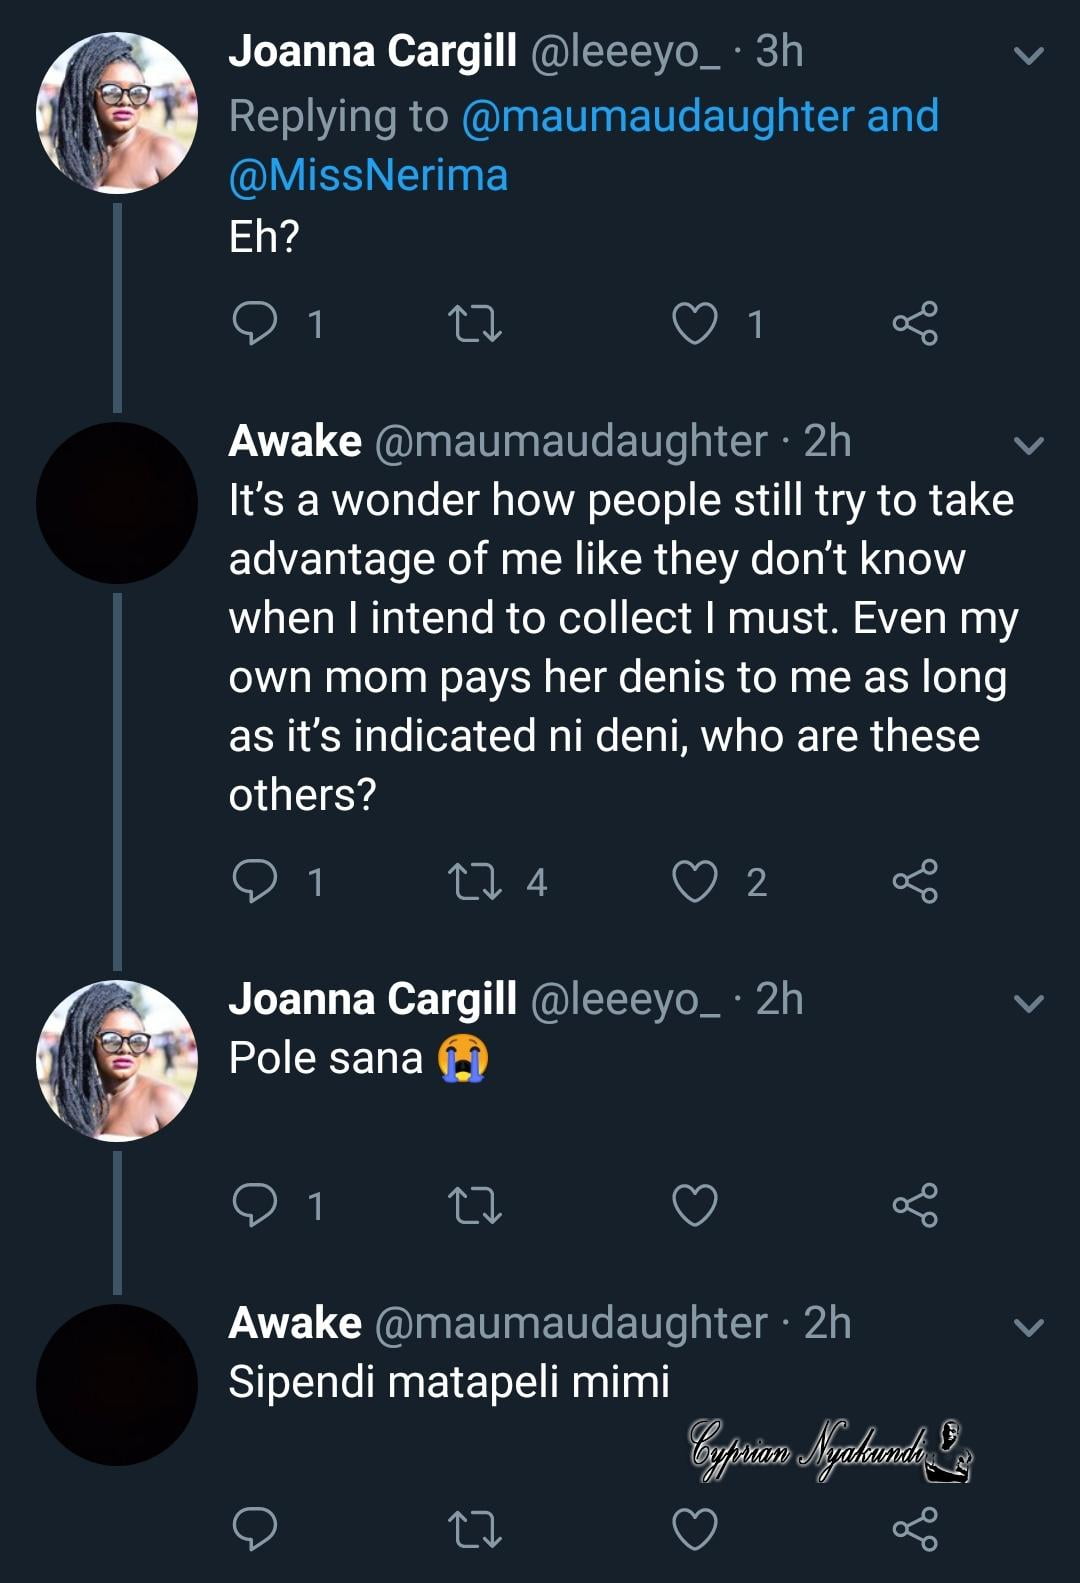
Task: Reply to the "Pole sana" tweet
Action: coord(254,1205)
